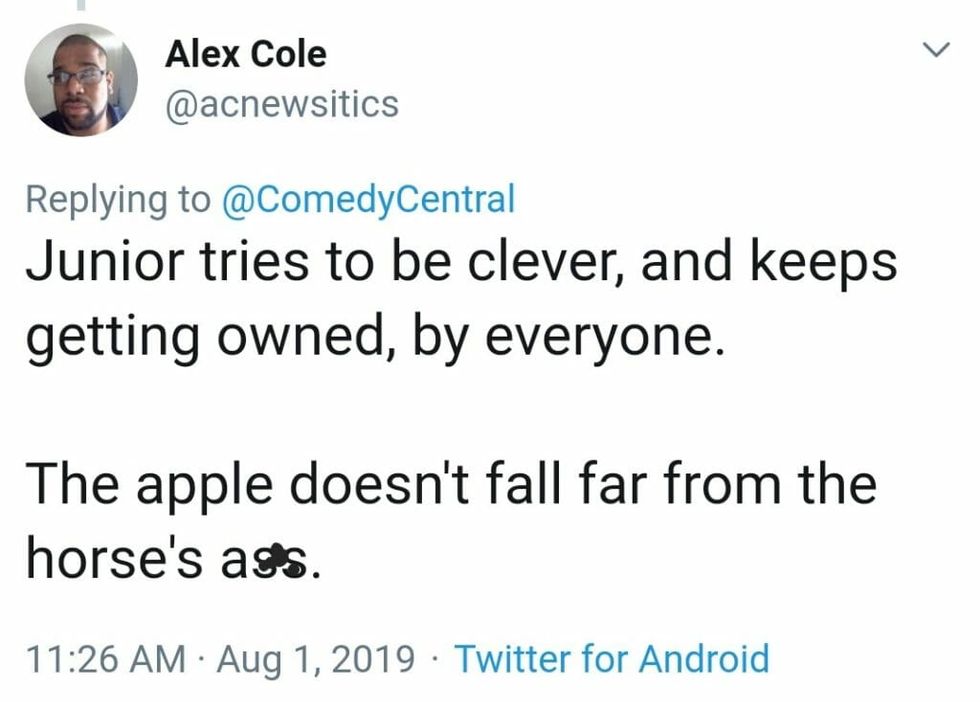Open the tweet options chevron menu

pos(934,50)
